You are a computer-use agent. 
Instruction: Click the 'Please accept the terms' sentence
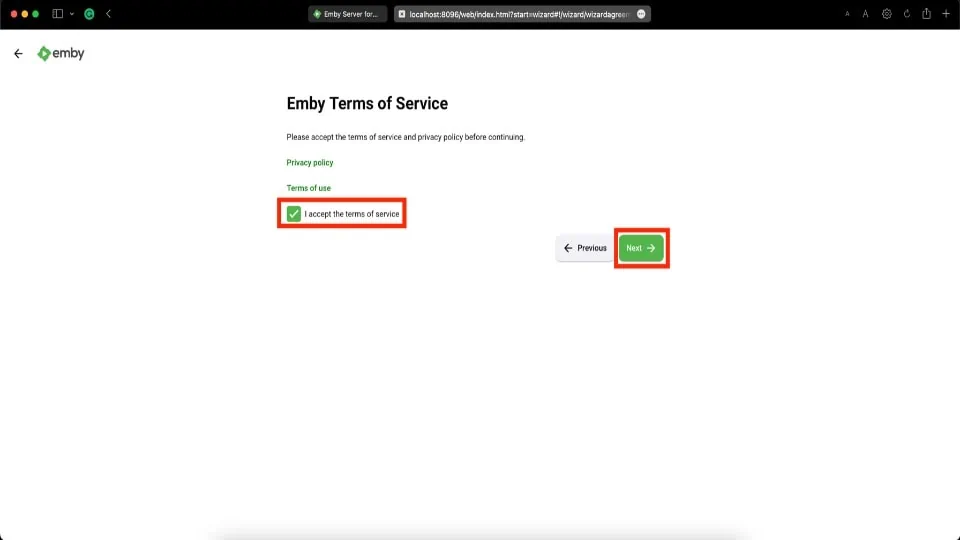(x=405, y=137)
